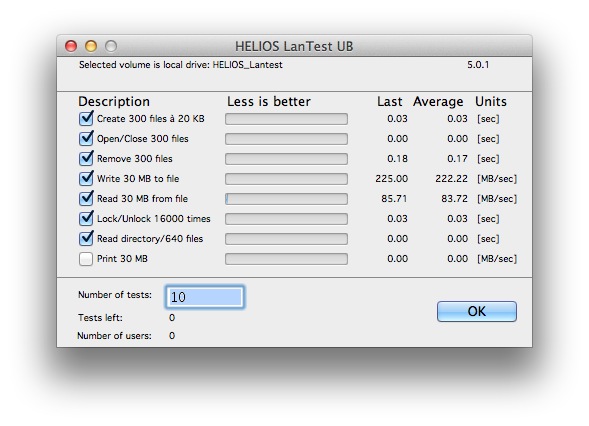Focus the Number of tests field
Viewport: 589px width, 426px height.
(205, 297)
